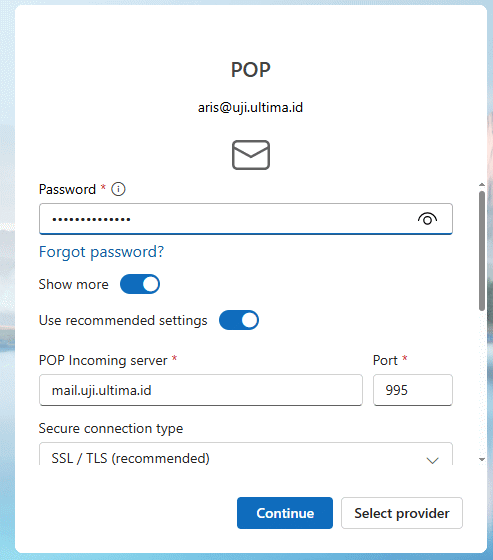Turn off the Show more switch
The width and height of the screenshot is (493, 560).
pos(140,284)
